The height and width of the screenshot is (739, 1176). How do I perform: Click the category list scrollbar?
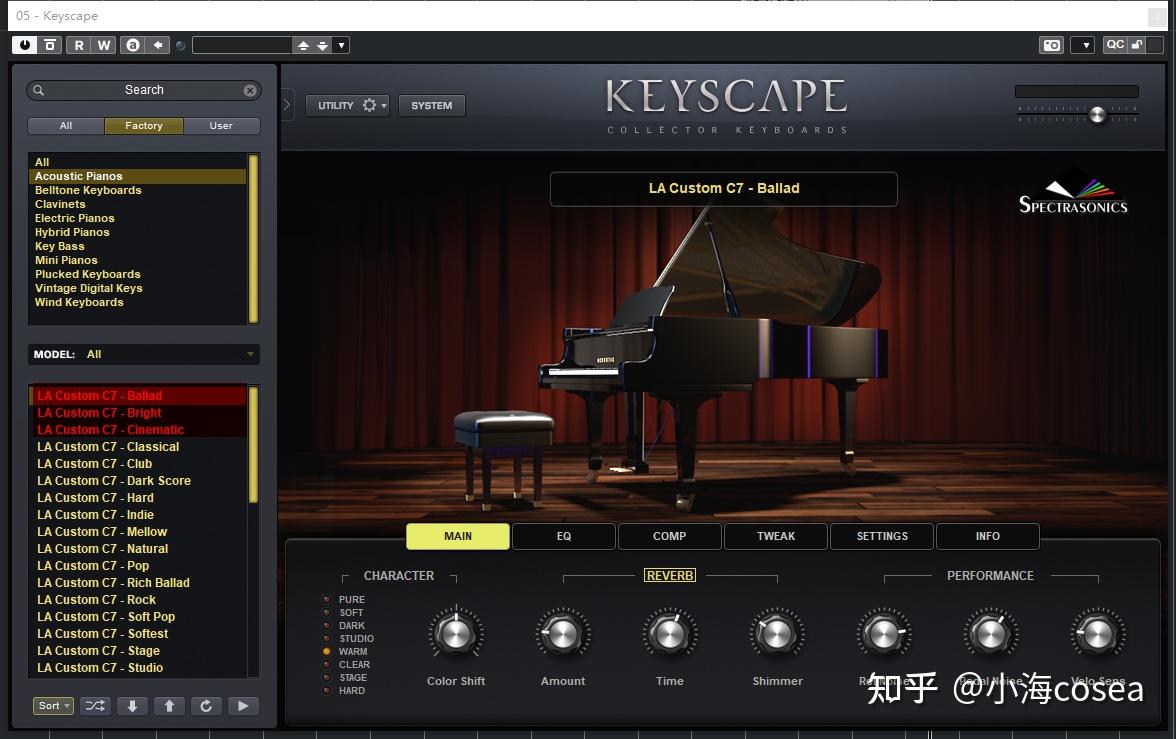coord(254,239)
